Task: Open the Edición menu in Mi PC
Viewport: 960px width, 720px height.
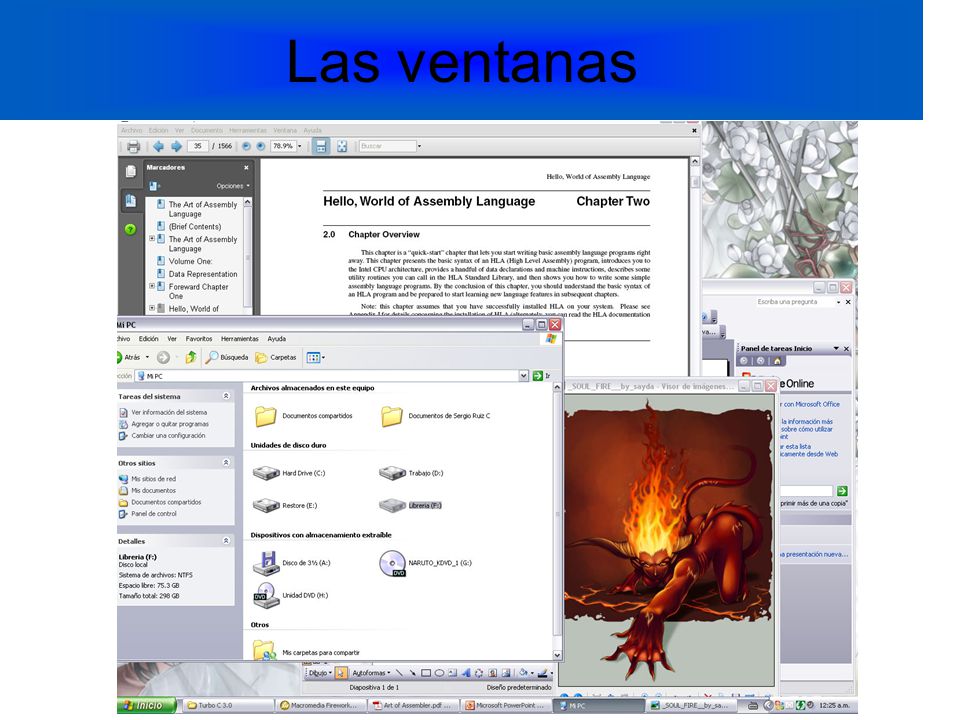Action: pos(148,339)
